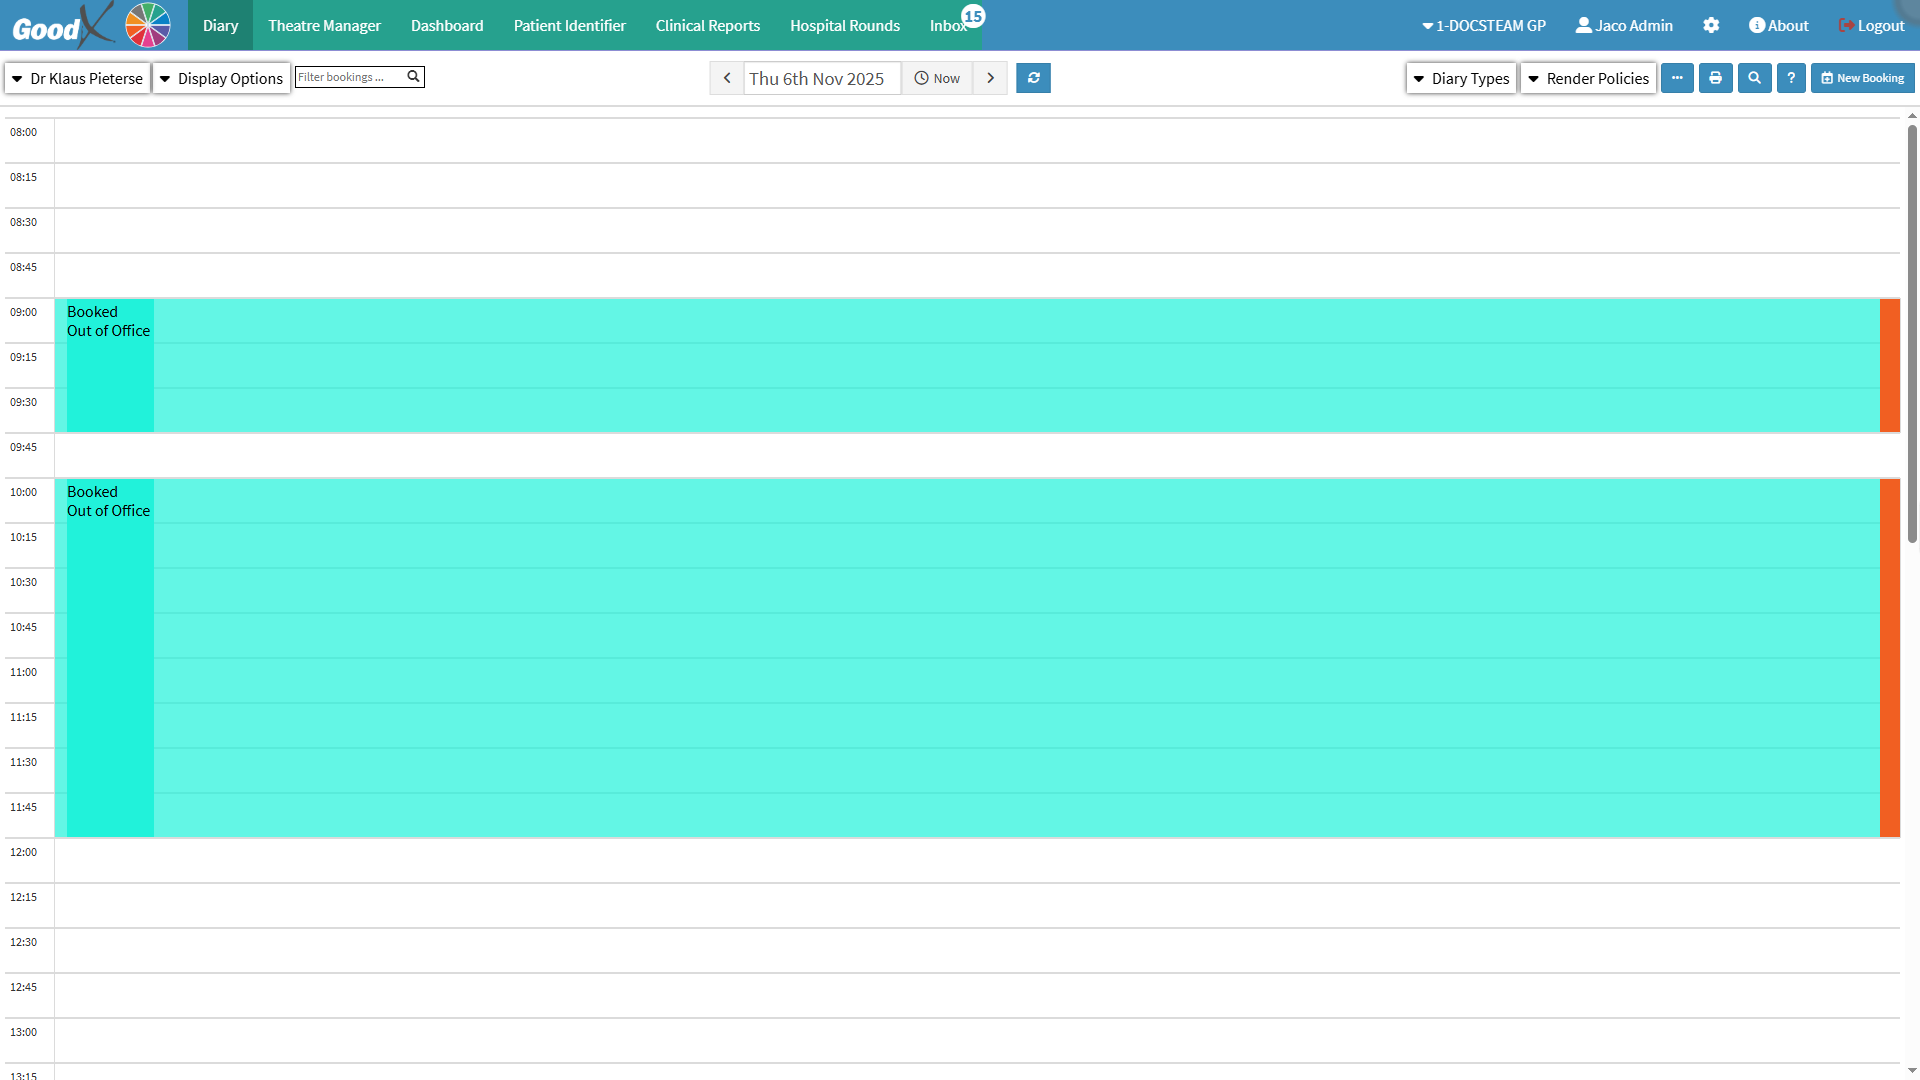1920x1080 pixels.
Task: Open the help question mark icon
Action: click(1791, 78)
